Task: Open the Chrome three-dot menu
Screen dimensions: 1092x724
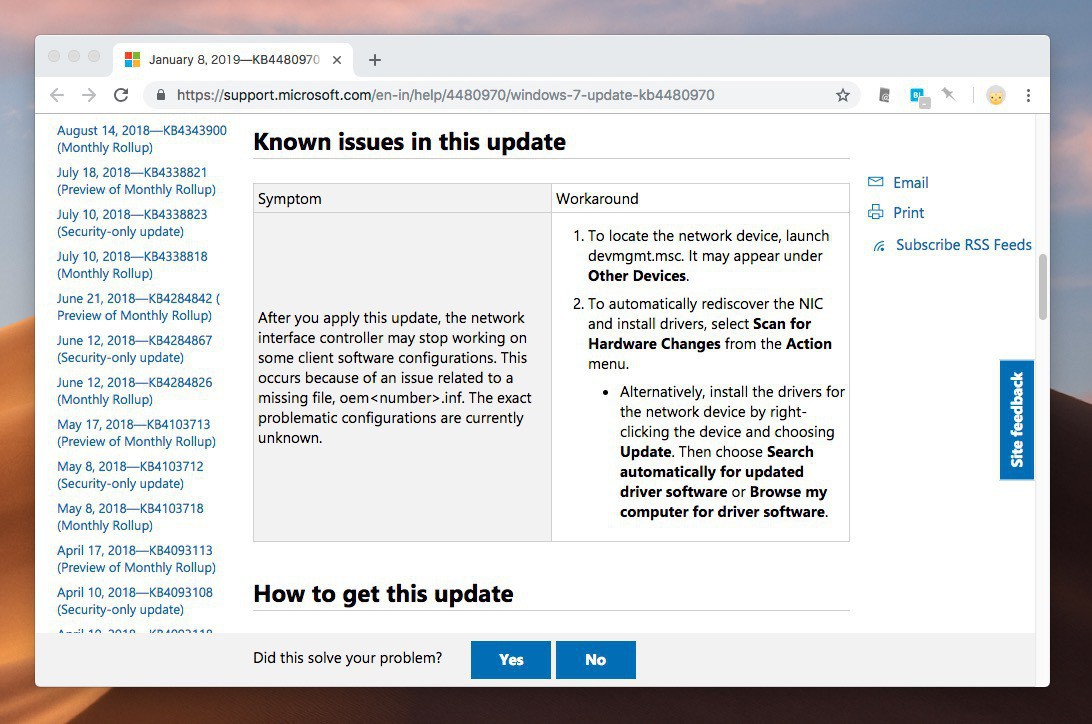Action: (x=1028, y=95)
